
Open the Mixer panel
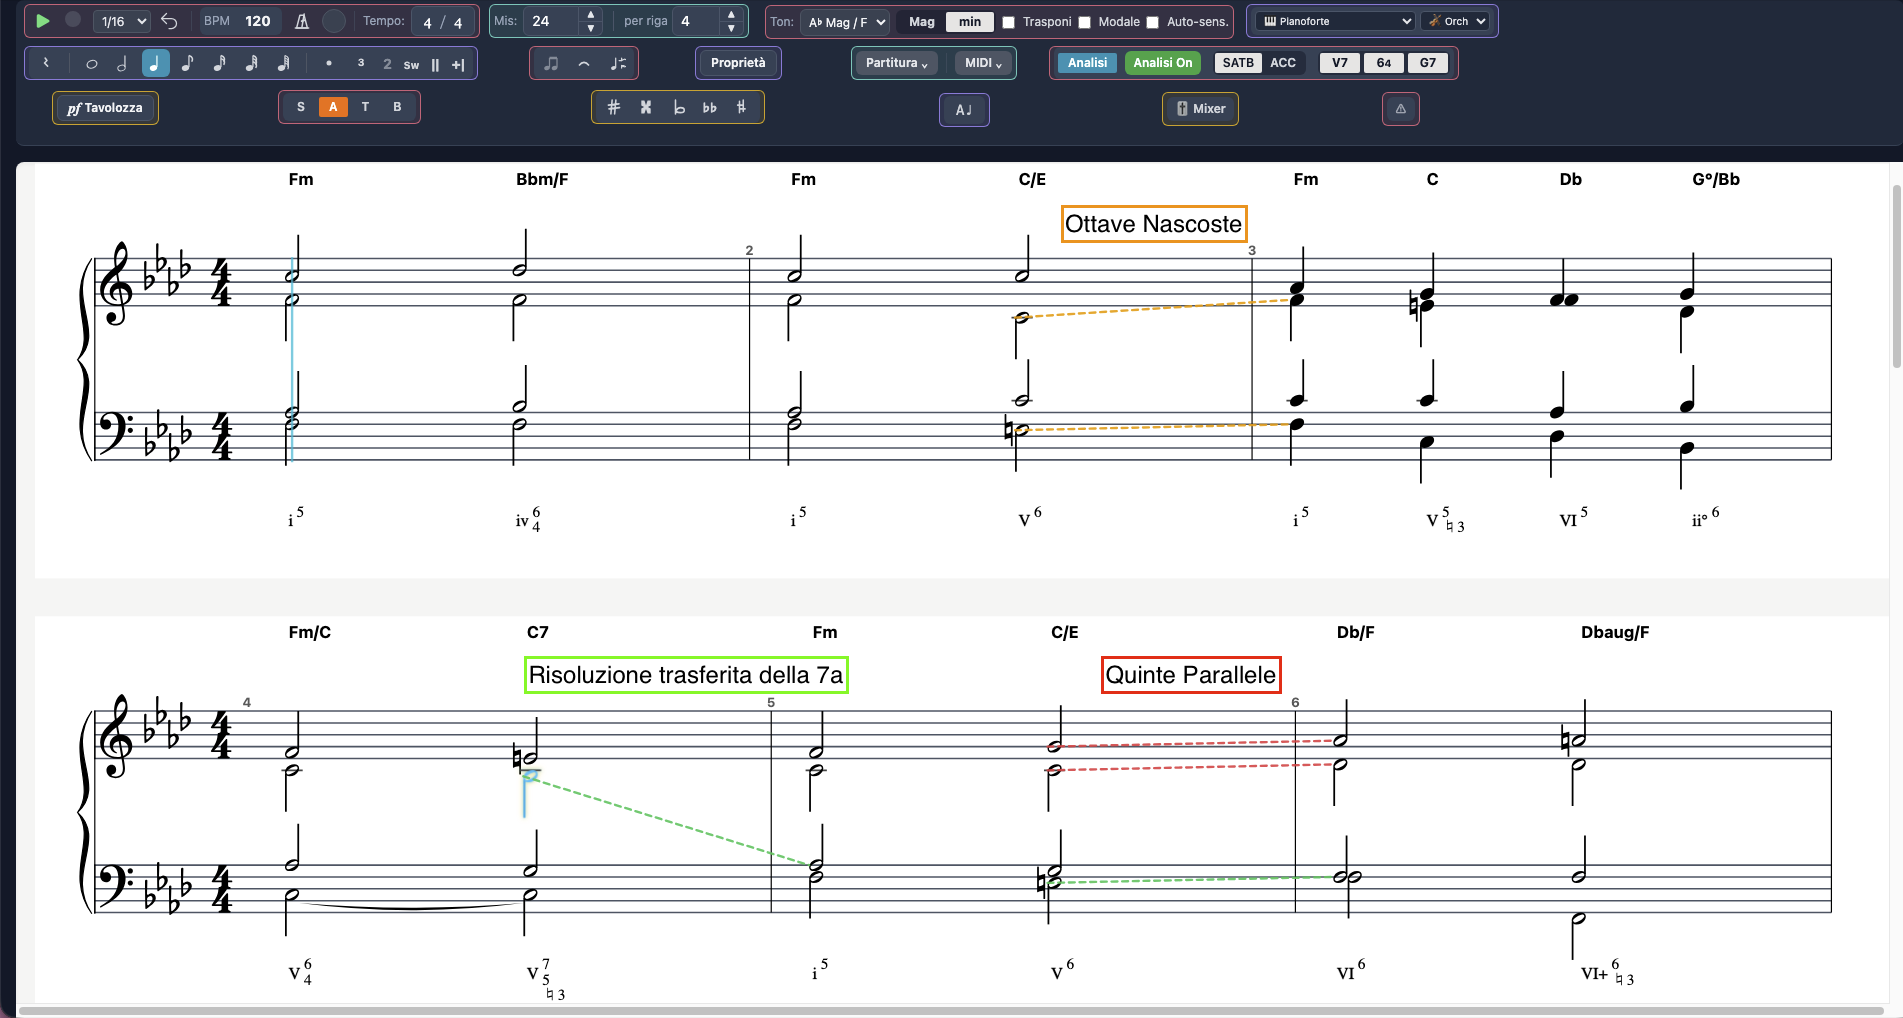pyautogui.click(x=1200, y=109)
